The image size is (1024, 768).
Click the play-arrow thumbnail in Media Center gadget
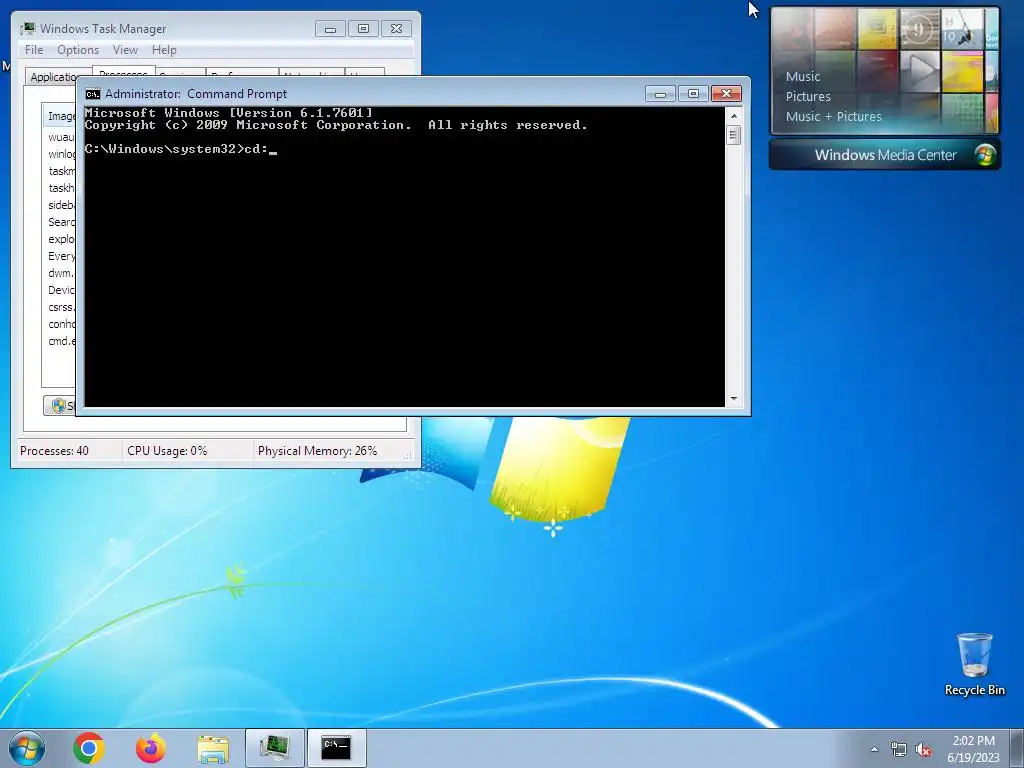click(920, 71)
